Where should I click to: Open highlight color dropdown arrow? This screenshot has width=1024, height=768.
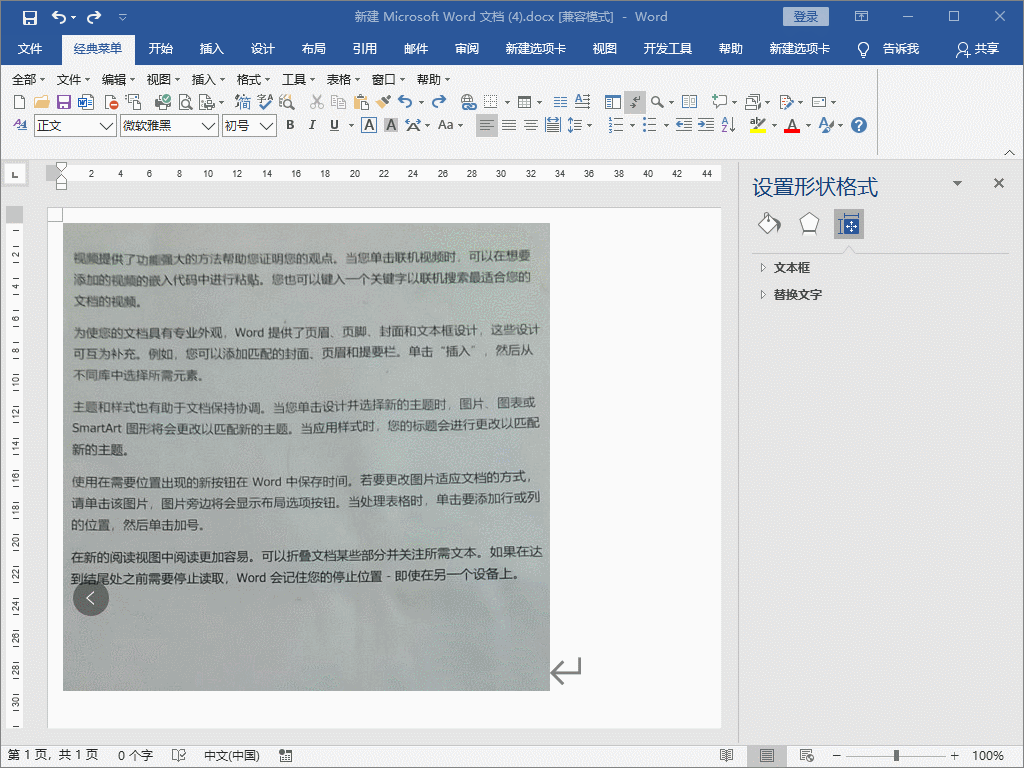[x=775, y=125]
